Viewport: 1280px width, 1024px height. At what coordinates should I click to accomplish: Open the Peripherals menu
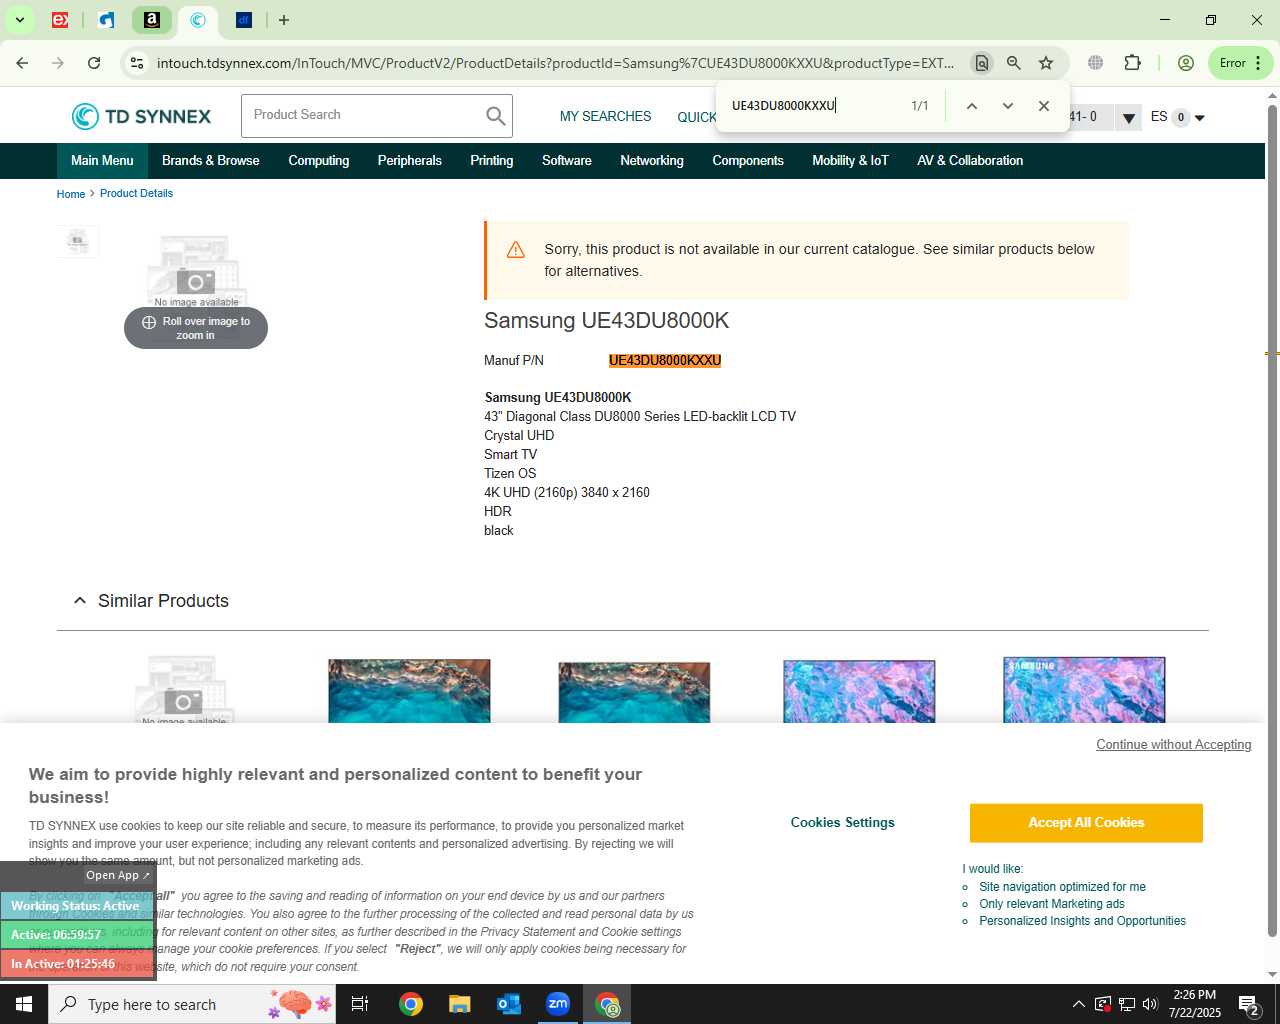click(409, 161)
